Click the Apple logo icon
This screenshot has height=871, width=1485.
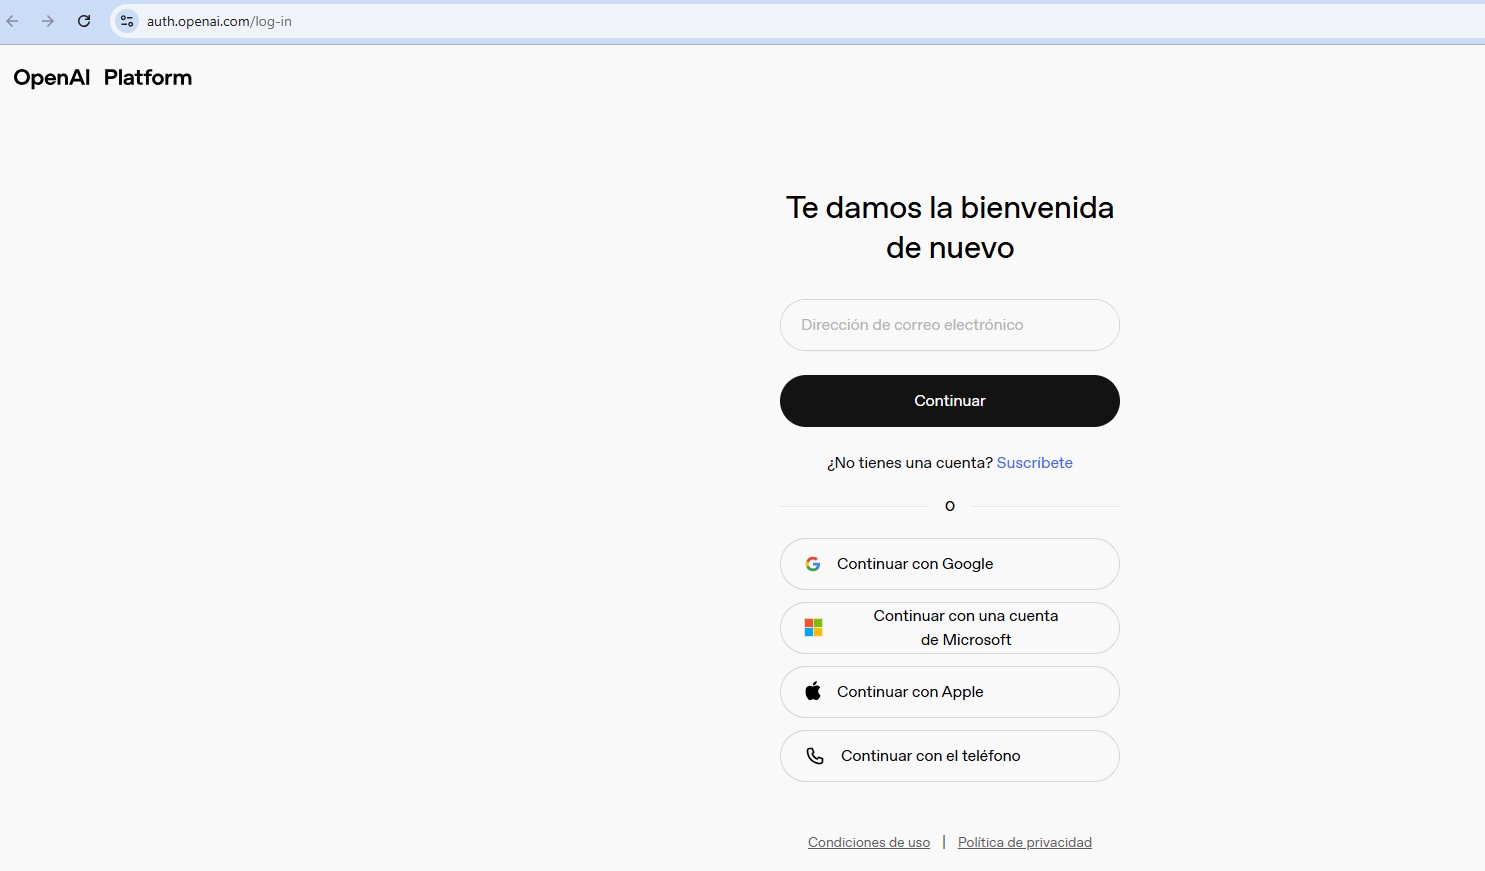pos(813,691)
